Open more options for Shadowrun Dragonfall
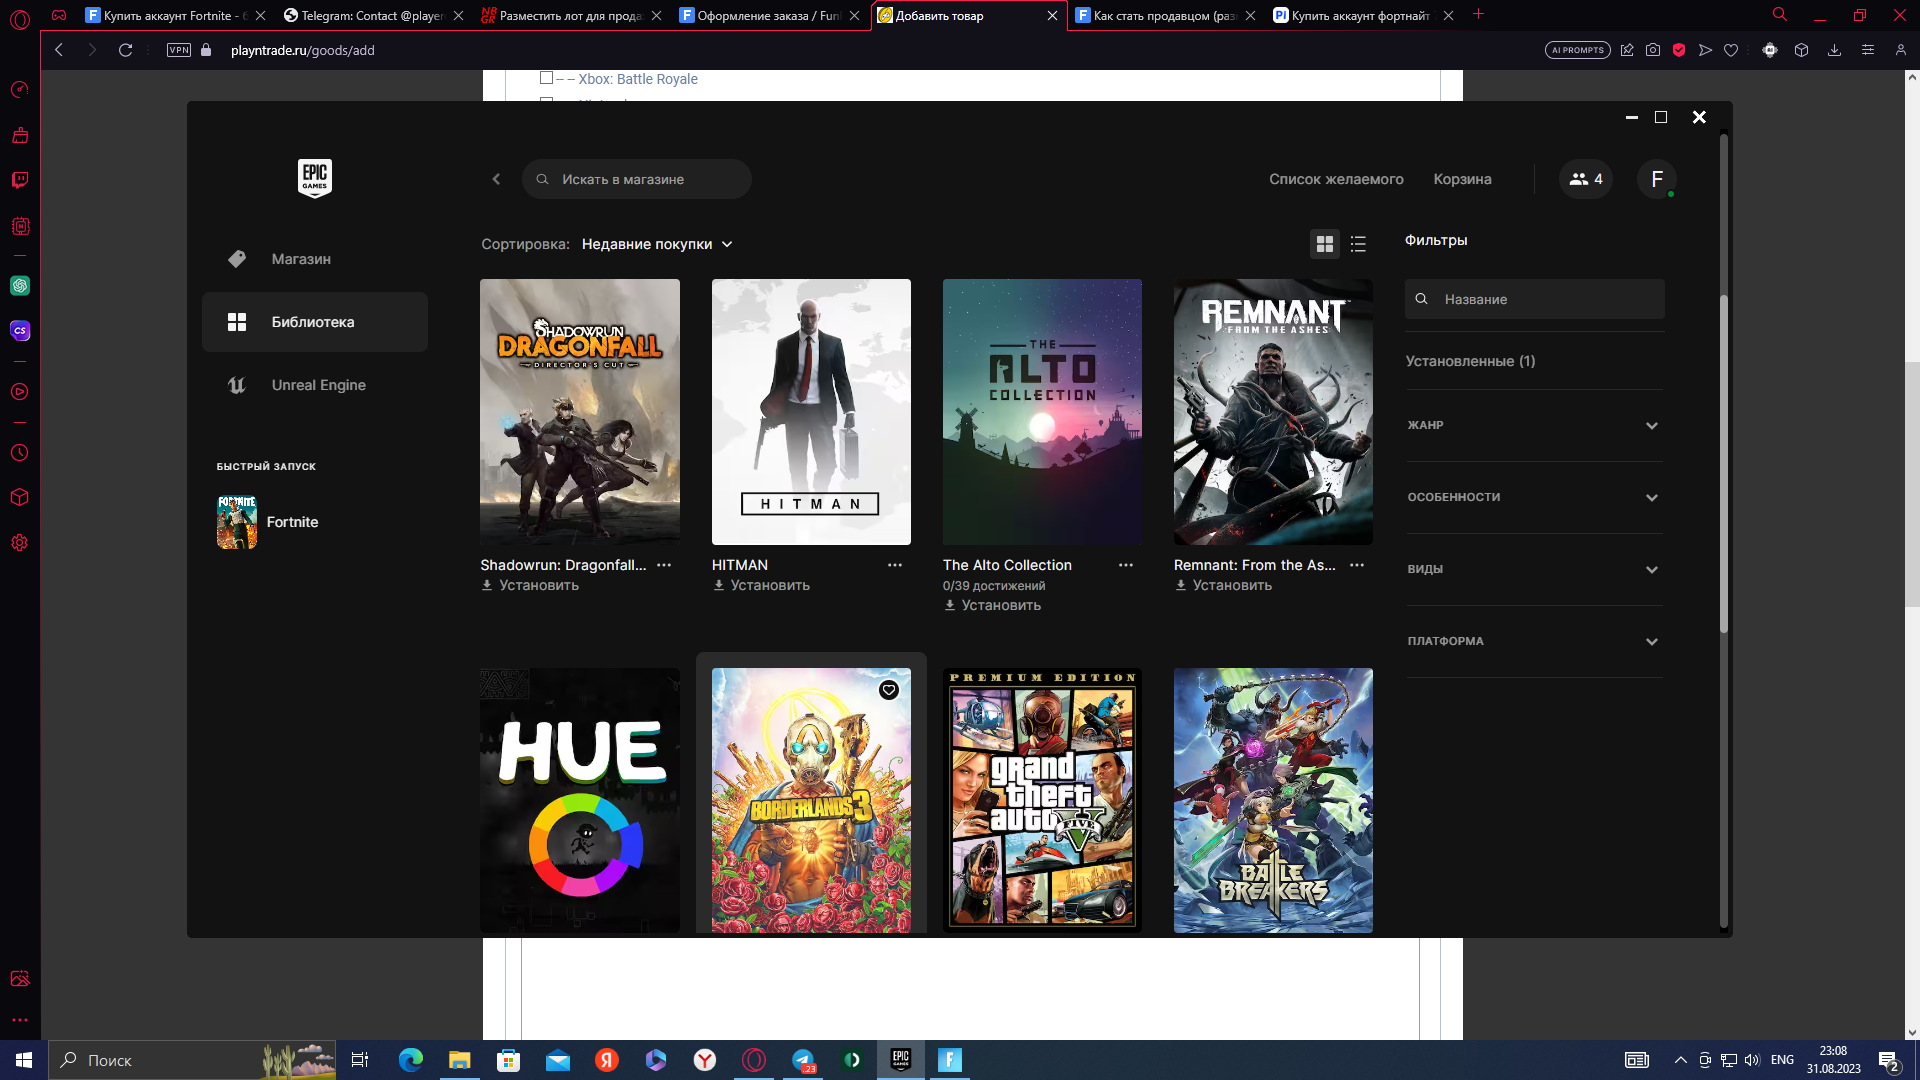The height and width of the screenshot is (1080, 1920). (x=664, y=565)
